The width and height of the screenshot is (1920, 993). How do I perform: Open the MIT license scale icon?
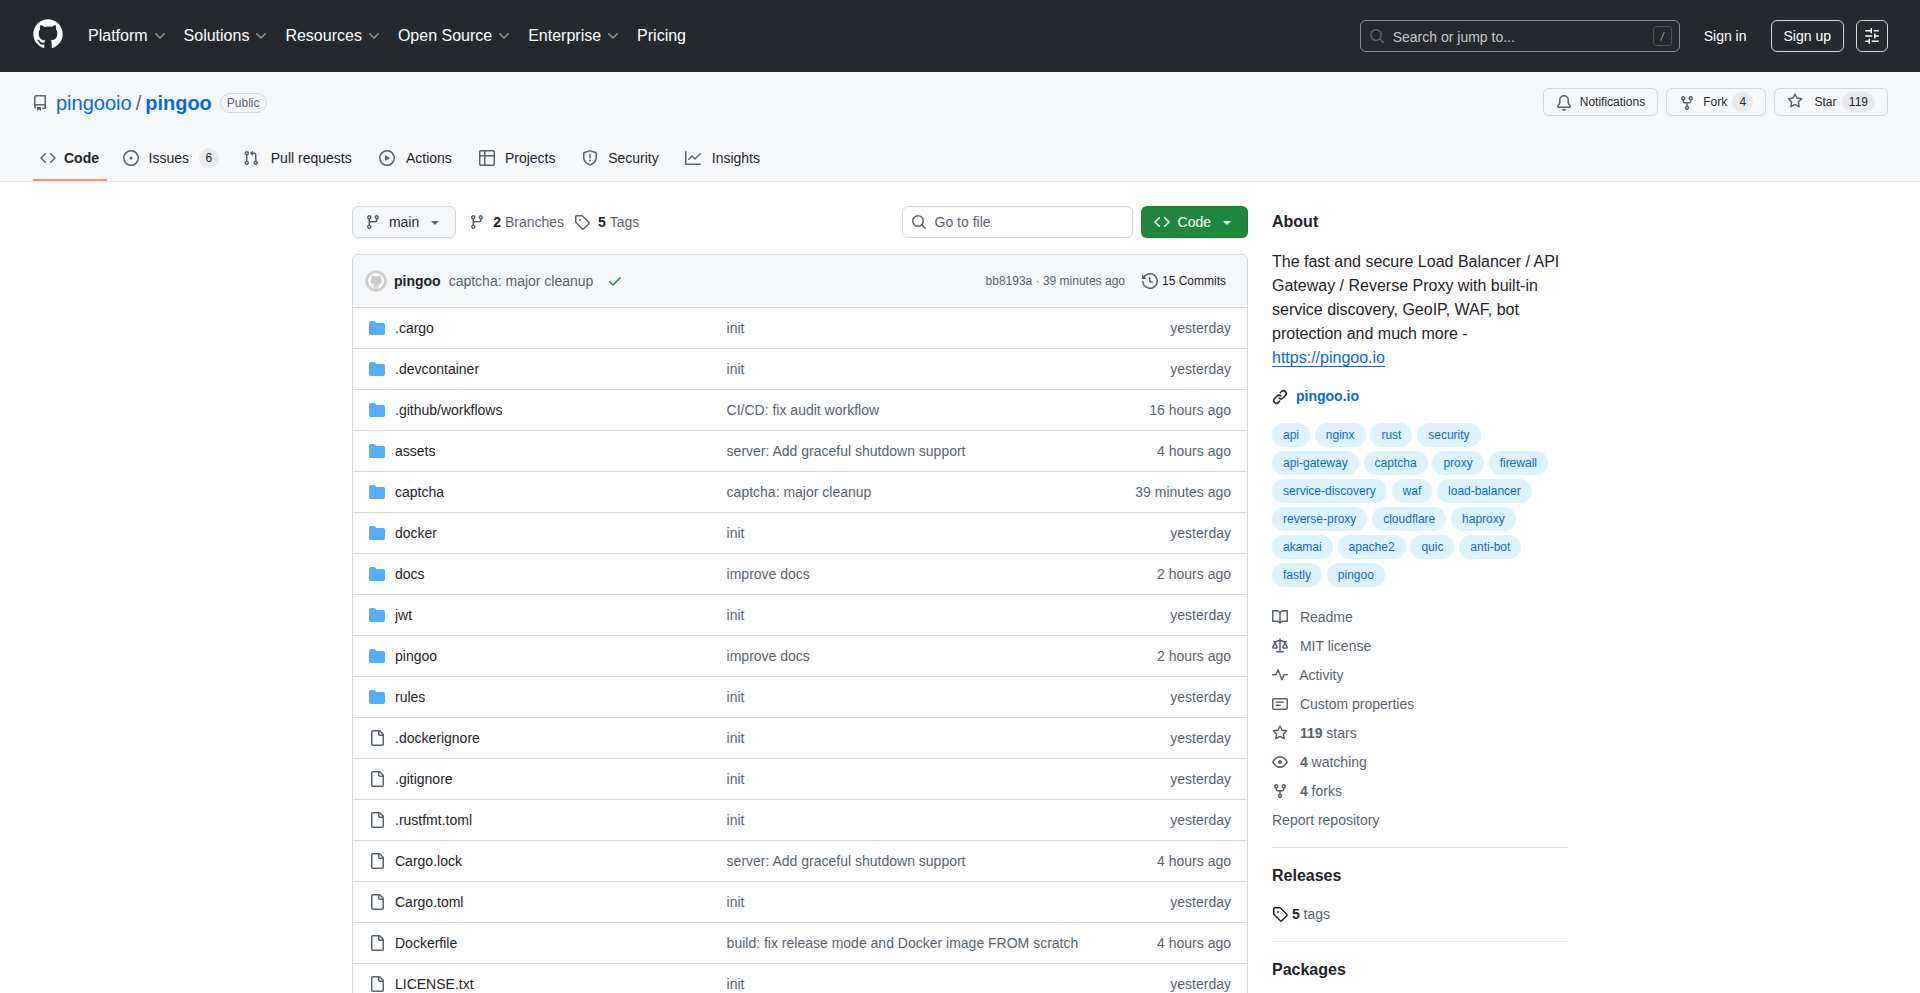[1280, 646]
